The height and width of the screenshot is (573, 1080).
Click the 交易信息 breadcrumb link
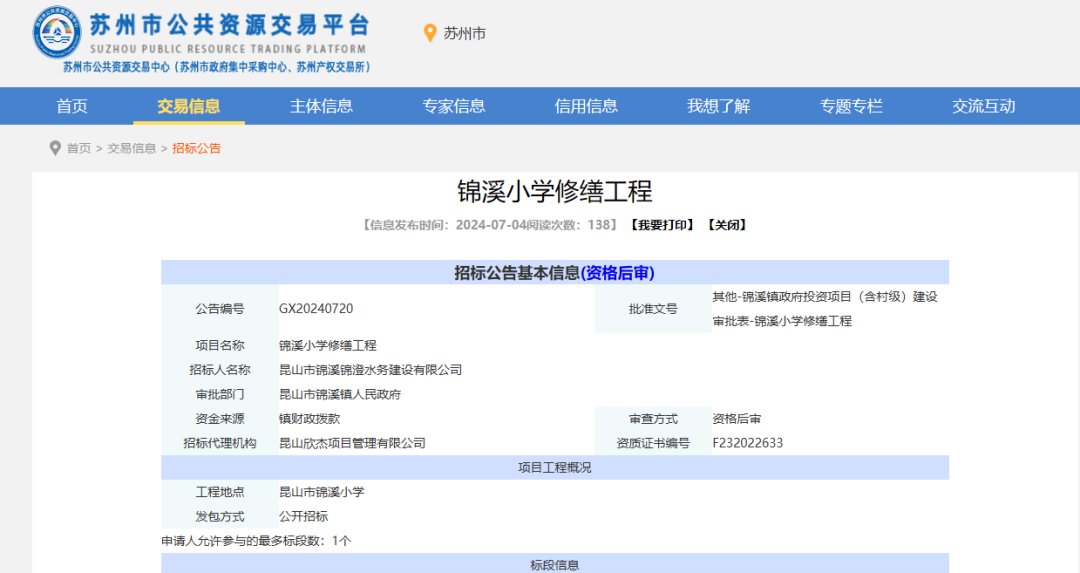132,148
